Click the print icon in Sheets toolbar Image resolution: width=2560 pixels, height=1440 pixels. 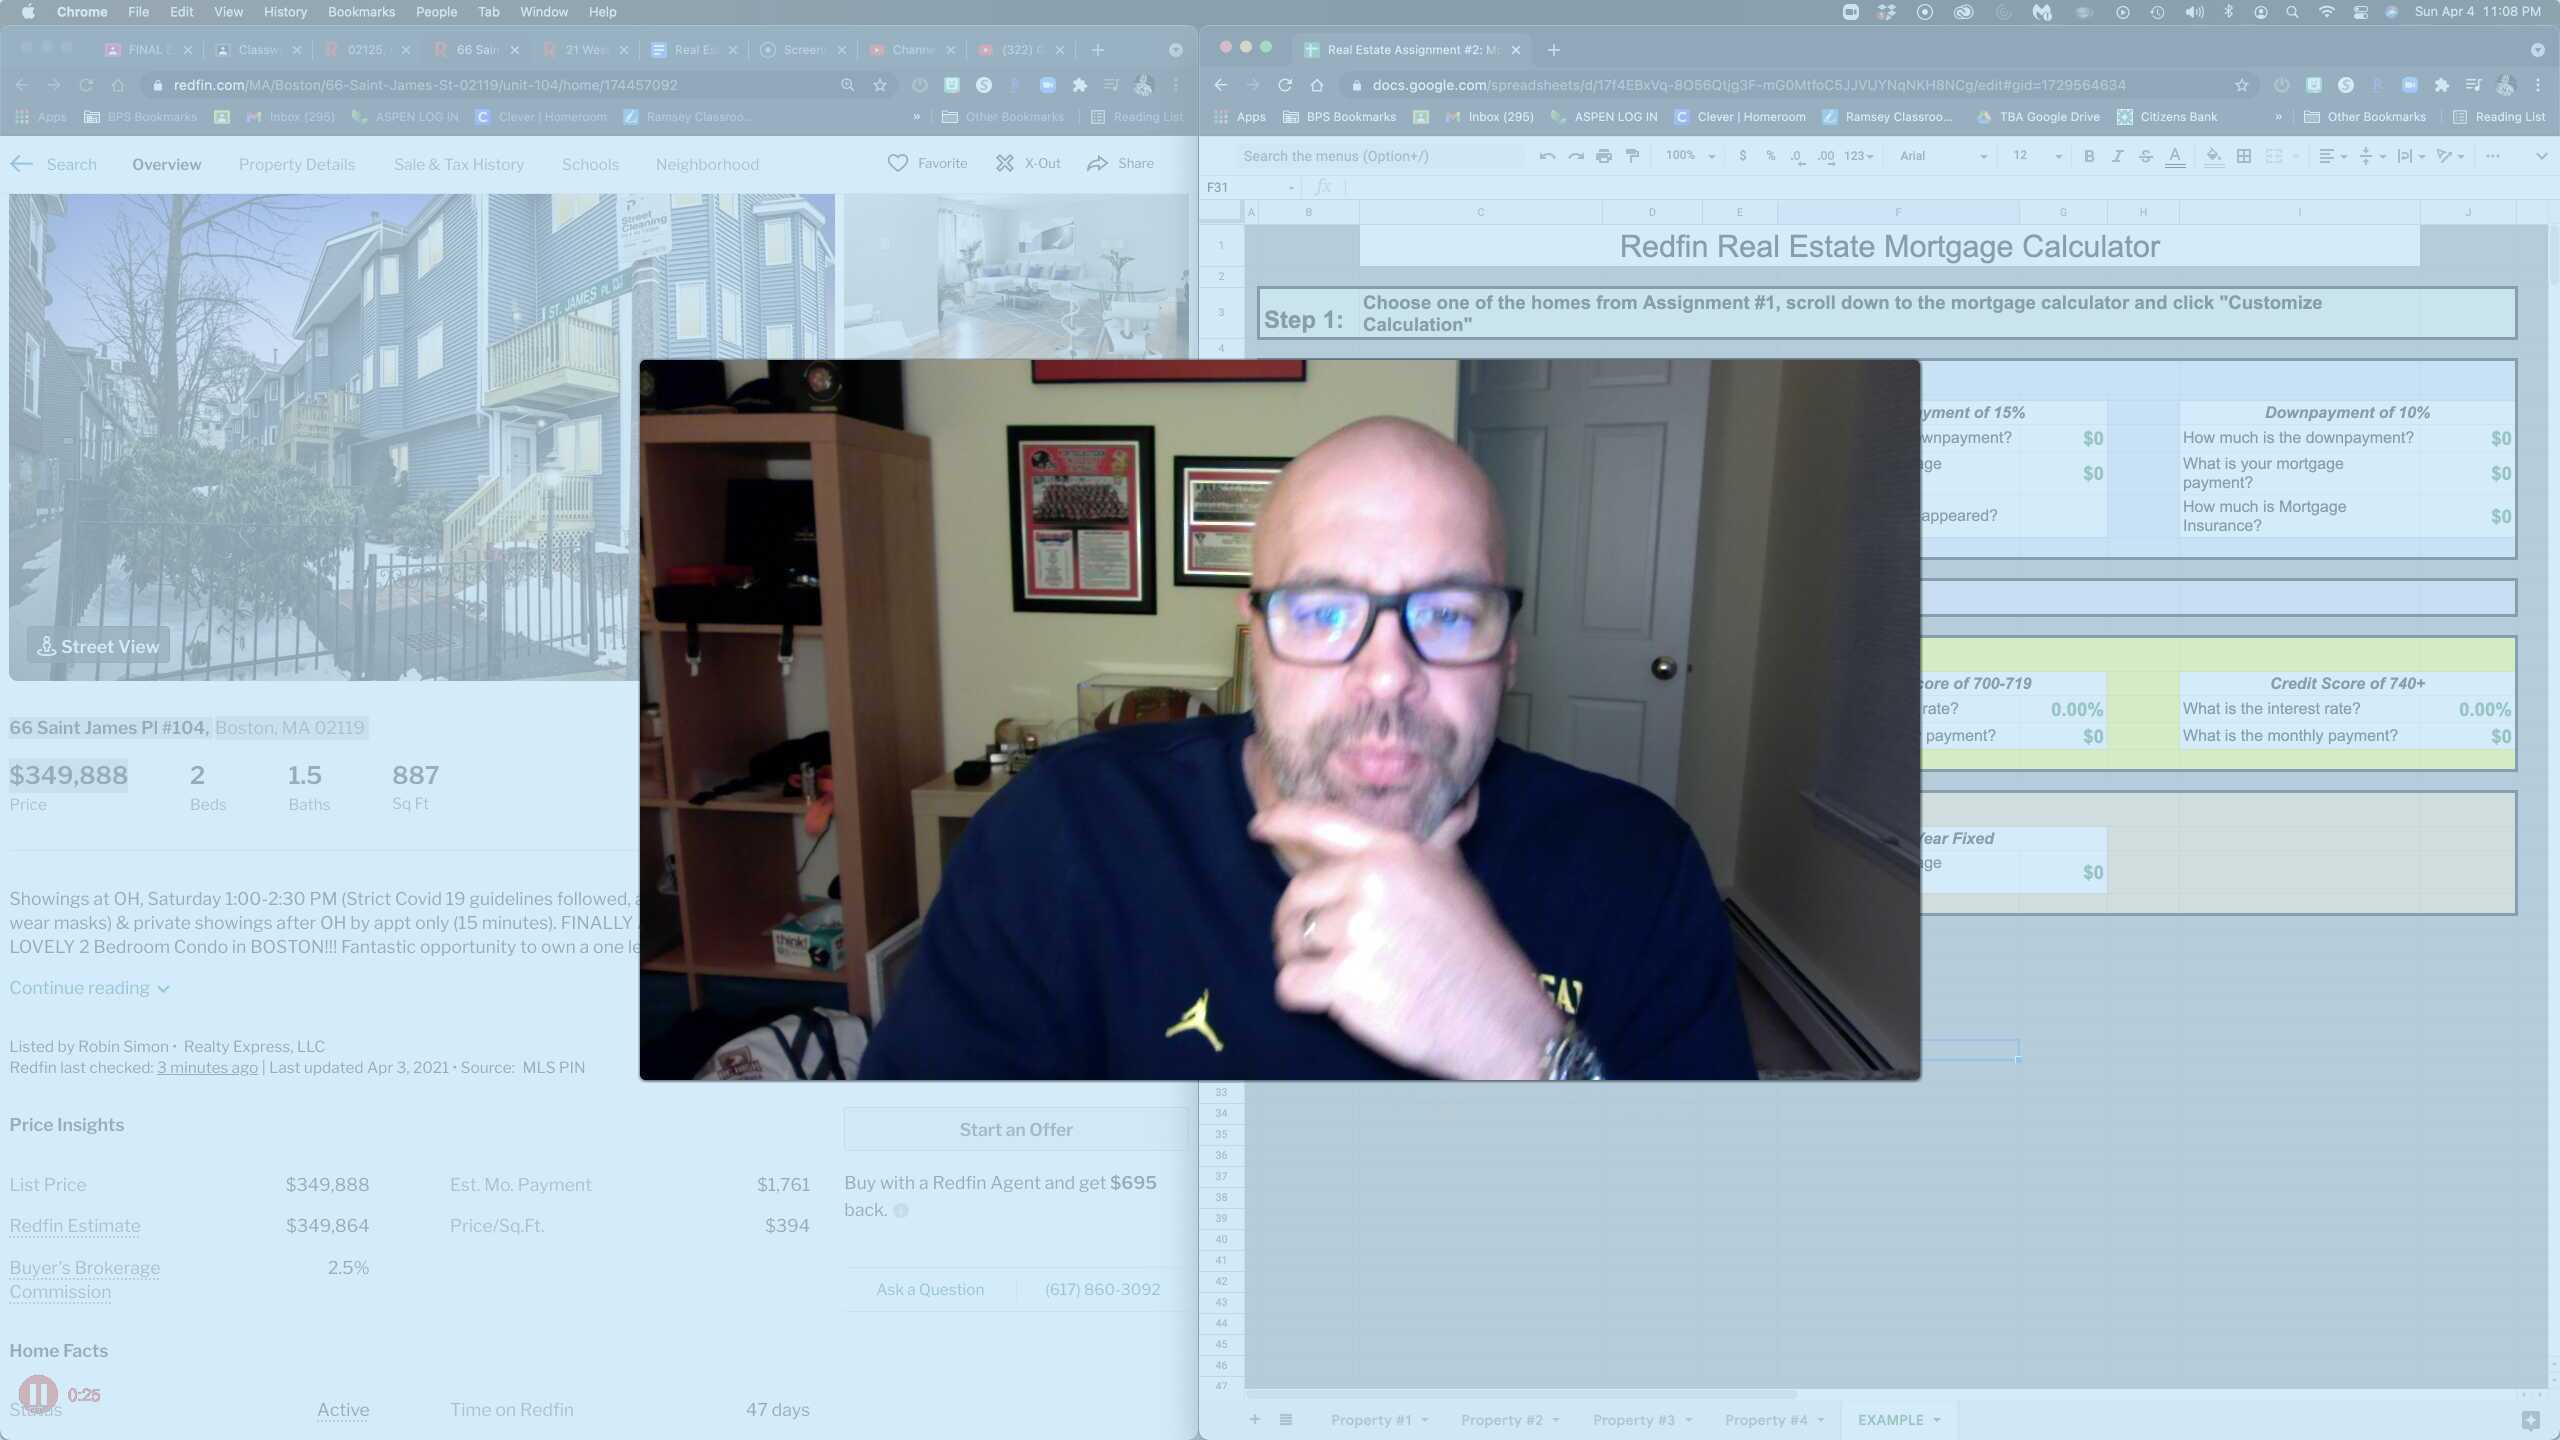click(1604, 156)
